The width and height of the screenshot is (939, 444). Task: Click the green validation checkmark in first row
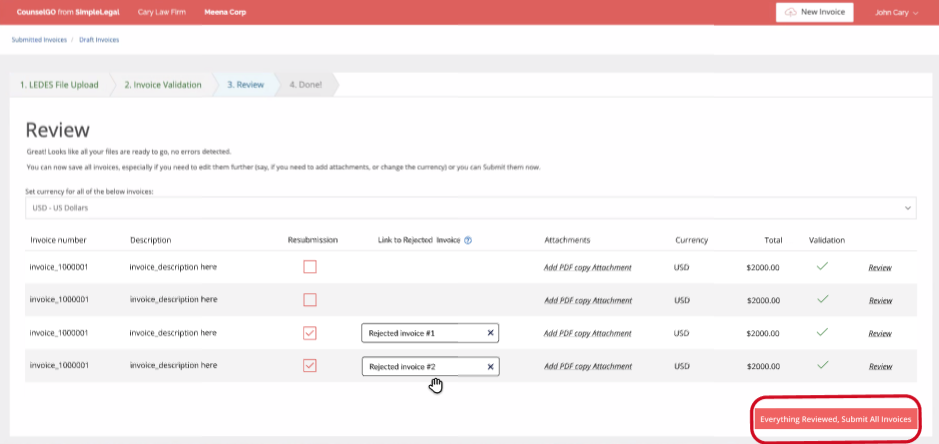[822, 267]
